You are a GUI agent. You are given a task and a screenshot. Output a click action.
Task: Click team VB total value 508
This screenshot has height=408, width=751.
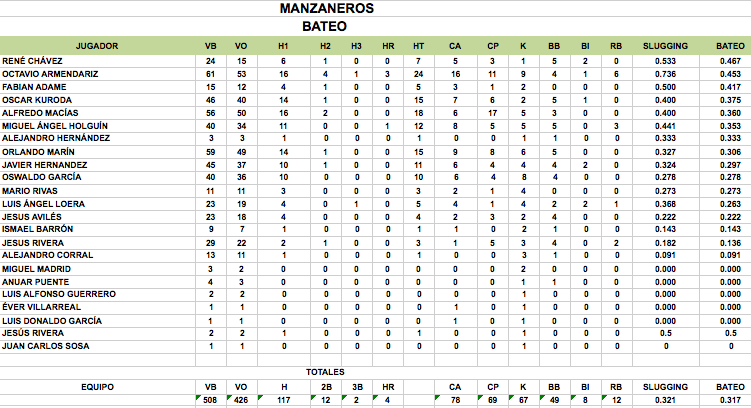[210, 399]
